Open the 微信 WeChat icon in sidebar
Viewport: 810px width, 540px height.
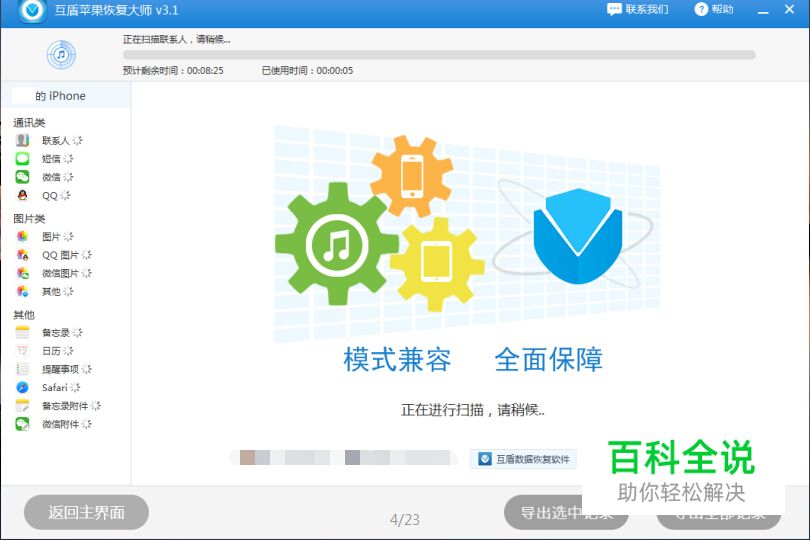(x=22, y=177)
